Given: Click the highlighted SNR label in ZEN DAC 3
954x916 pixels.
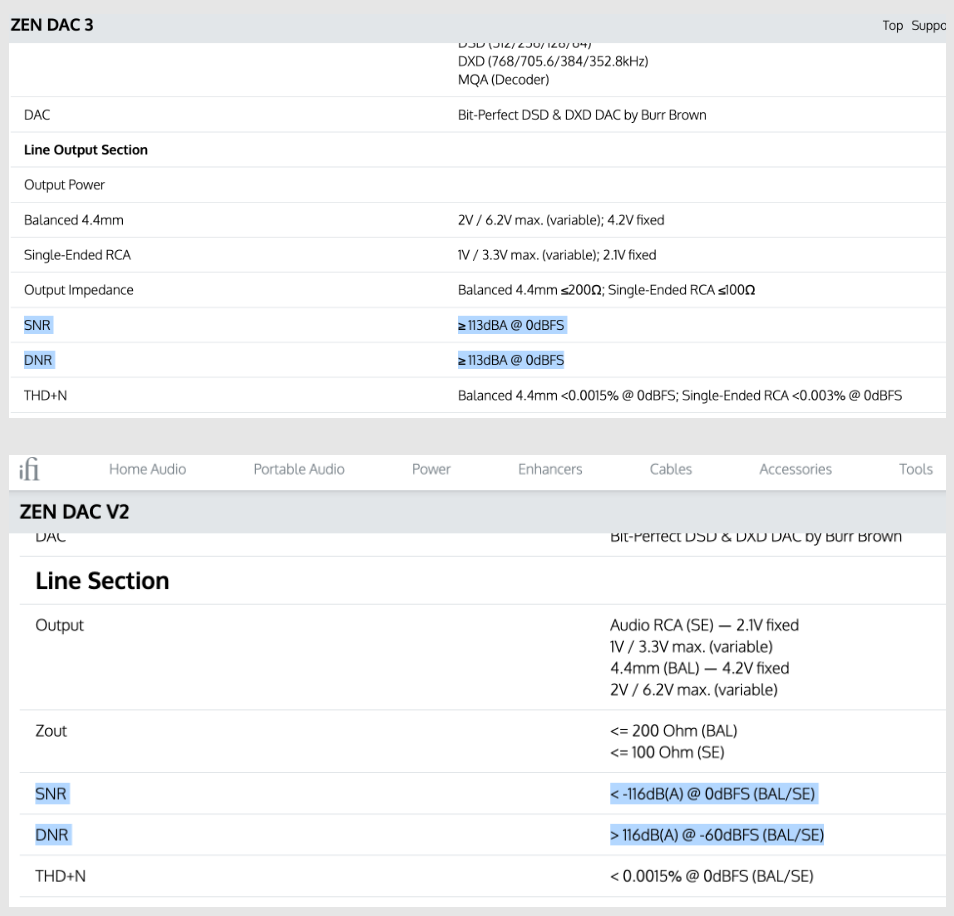Looking at the screenshot, I should [x=37, y=325].
